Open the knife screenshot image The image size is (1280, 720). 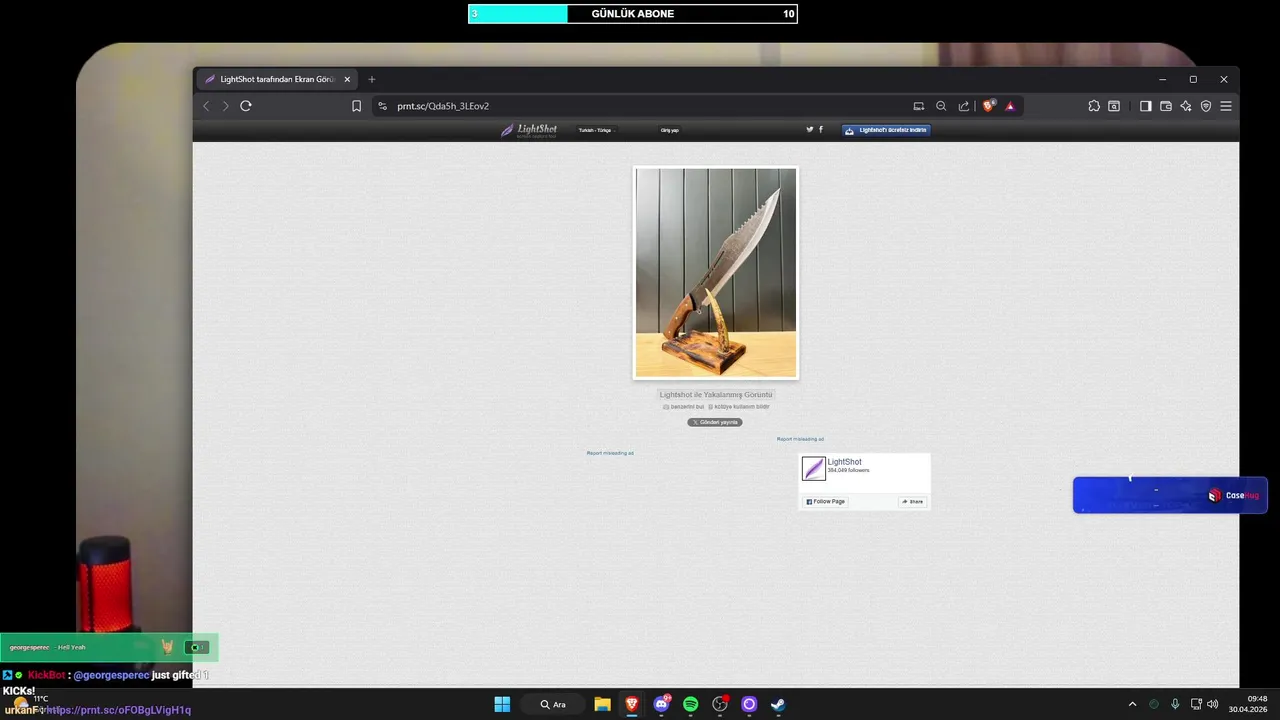click(716, 272)
